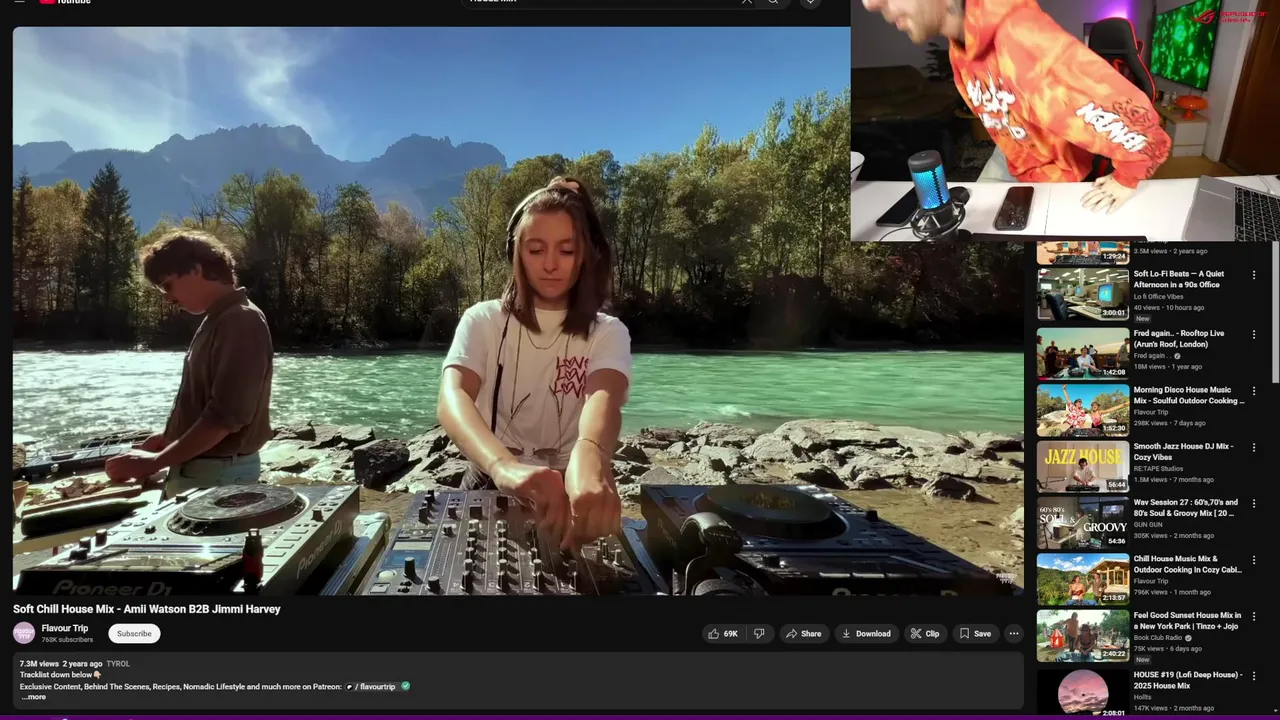The image size is (1280, 720).
Task: Download the video
Action: click(866, 633)
